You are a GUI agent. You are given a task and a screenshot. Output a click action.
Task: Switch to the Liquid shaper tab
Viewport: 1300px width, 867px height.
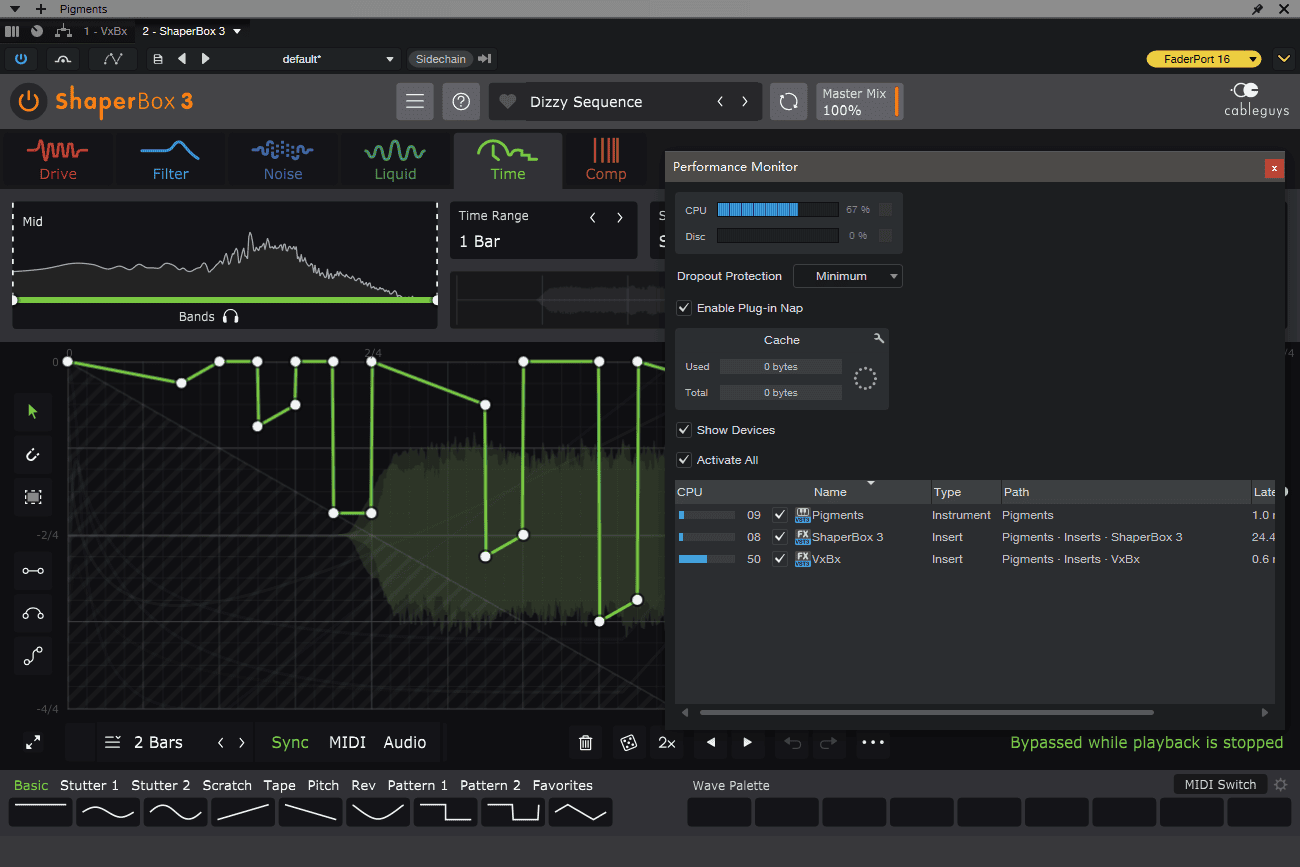(x=395, y=160)
